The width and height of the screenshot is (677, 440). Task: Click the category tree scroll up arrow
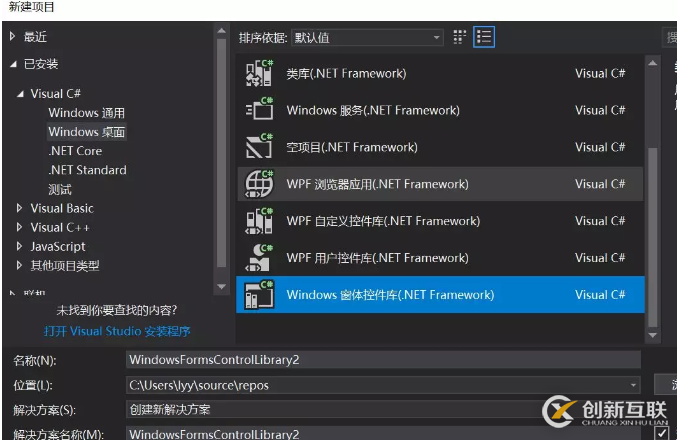click(x=221, y=31)
